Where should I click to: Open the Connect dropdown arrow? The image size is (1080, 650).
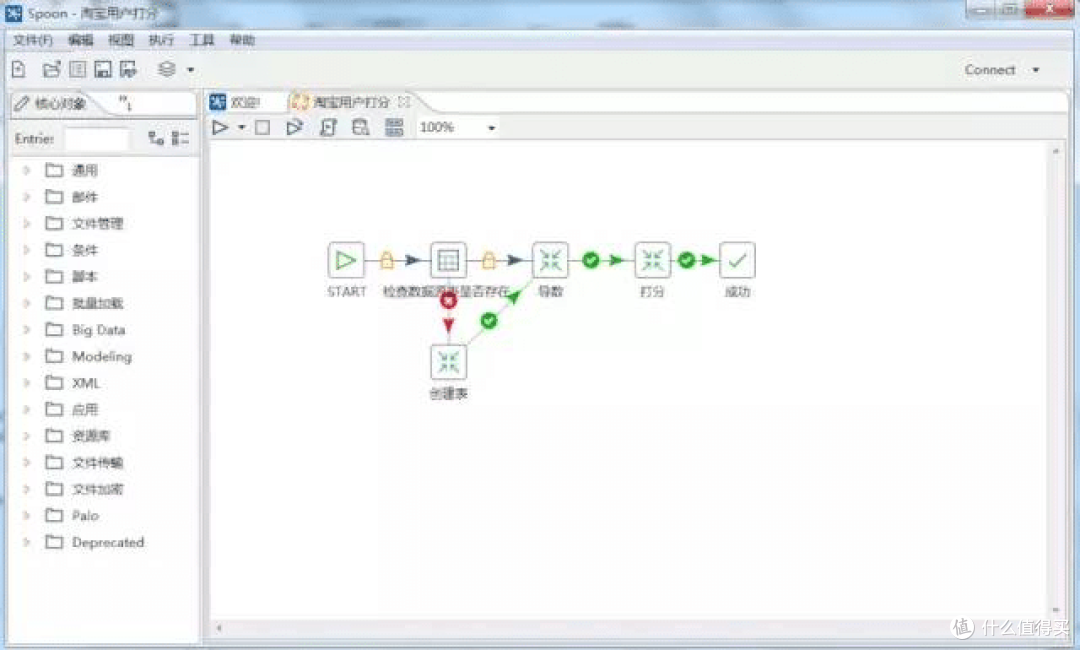(1035, 70)
